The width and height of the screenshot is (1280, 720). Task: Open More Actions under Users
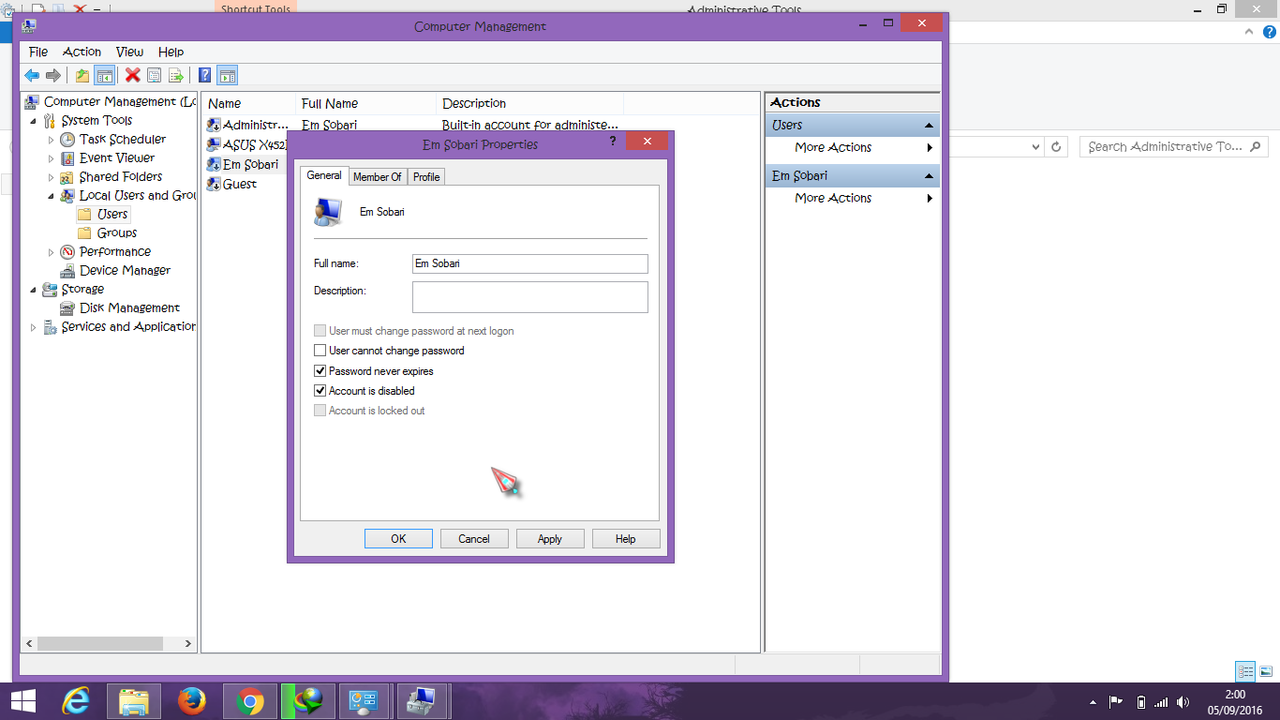pos(853,147)
